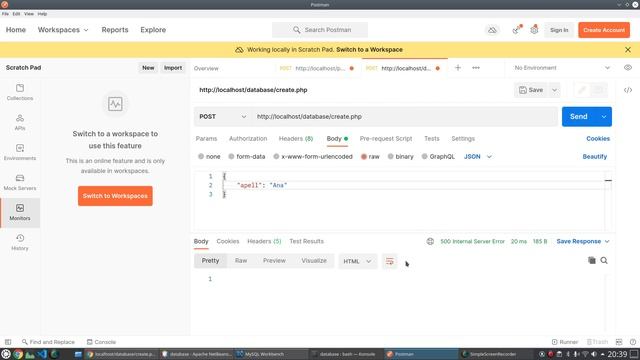Toggle sidebar from status bar

(x=8, y=342)
